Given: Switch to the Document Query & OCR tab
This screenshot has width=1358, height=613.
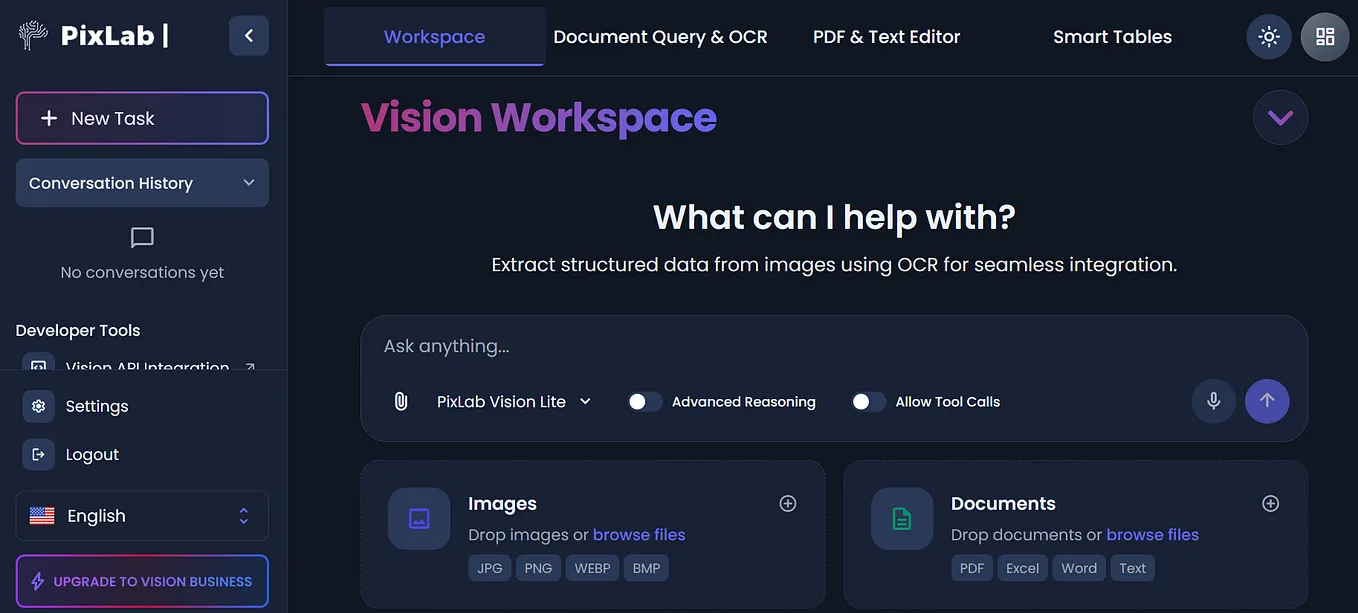Looking at the screenshot, I should (x=660, y=36).
